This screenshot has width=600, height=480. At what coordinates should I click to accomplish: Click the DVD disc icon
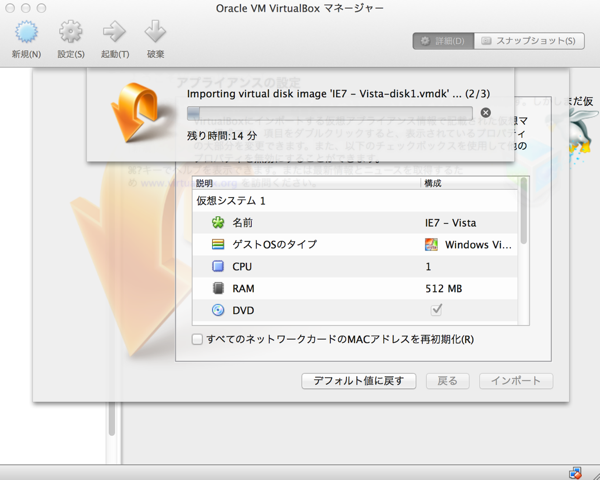pos(218,310)
